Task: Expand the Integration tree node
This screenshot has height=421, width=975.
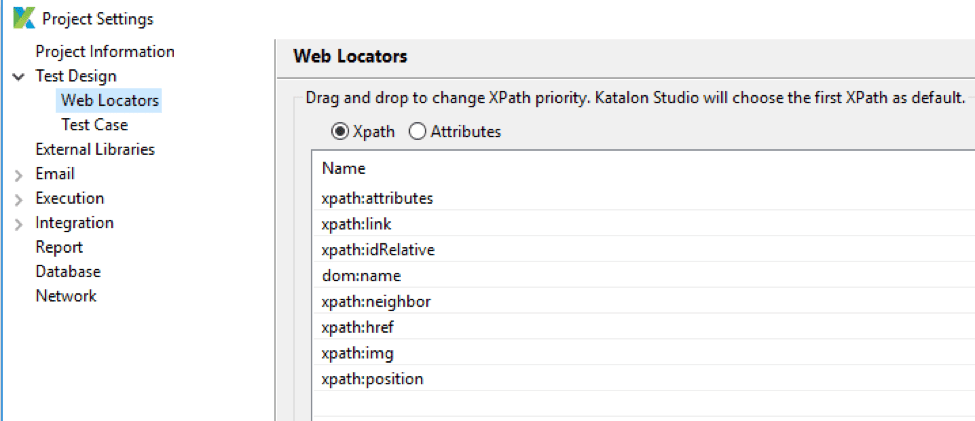Action: click(21, 224)
